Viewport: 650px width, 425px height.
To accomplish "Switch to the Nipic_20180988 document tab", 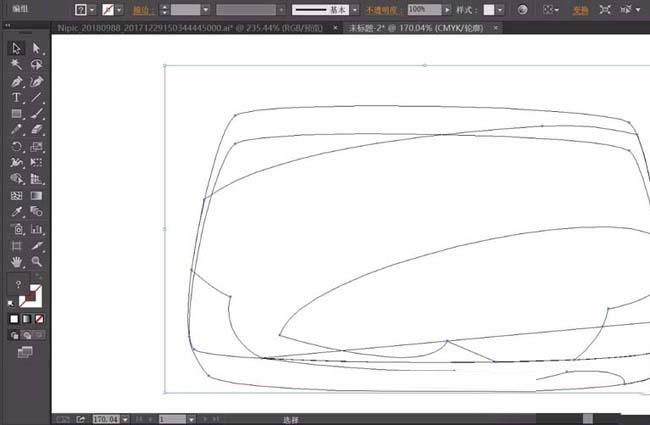I will point(192,29).
